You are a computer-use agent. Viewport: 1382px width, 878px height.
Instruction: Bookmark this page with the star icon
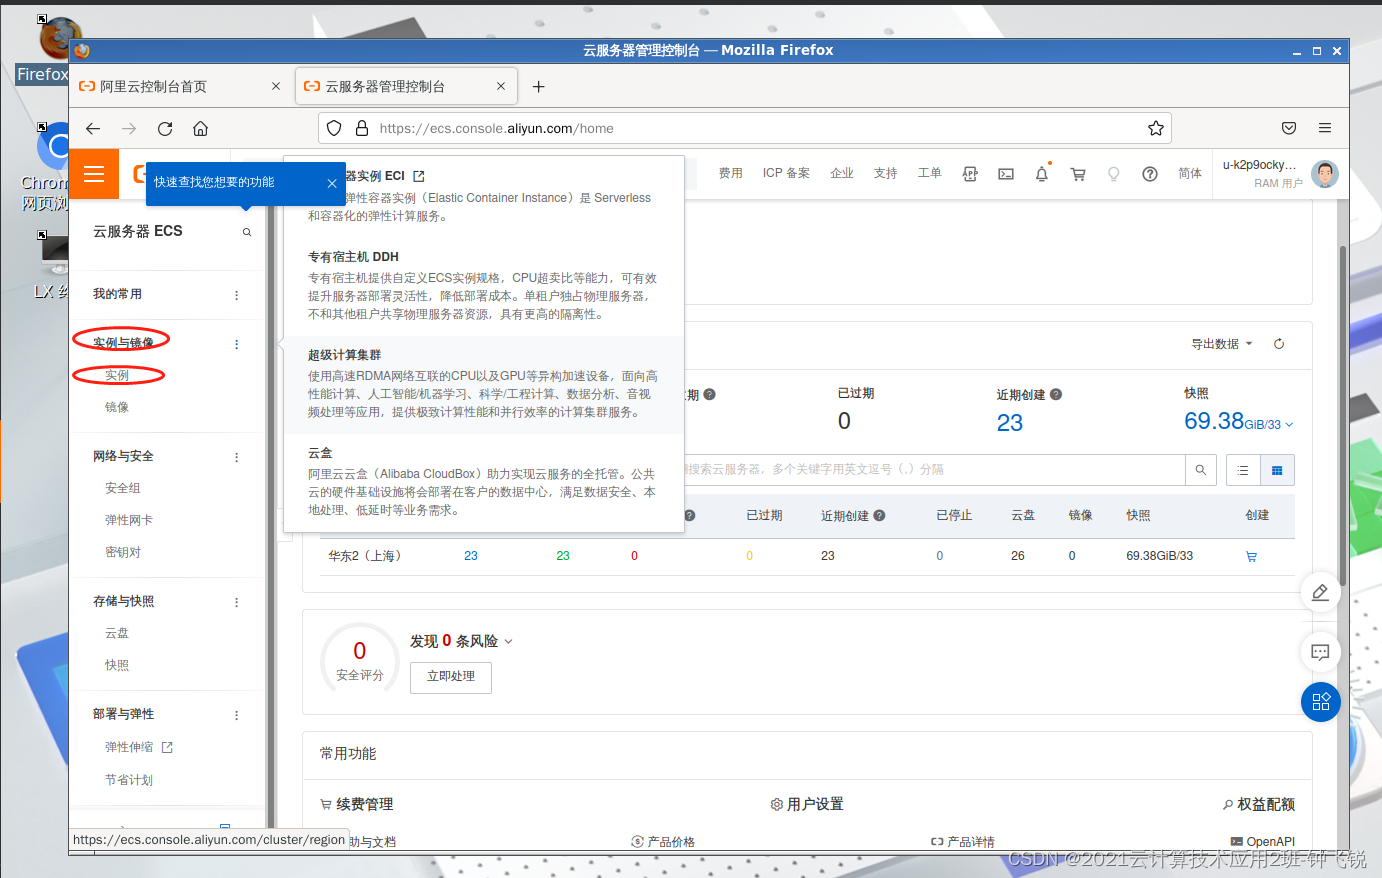pos(1156,128)
